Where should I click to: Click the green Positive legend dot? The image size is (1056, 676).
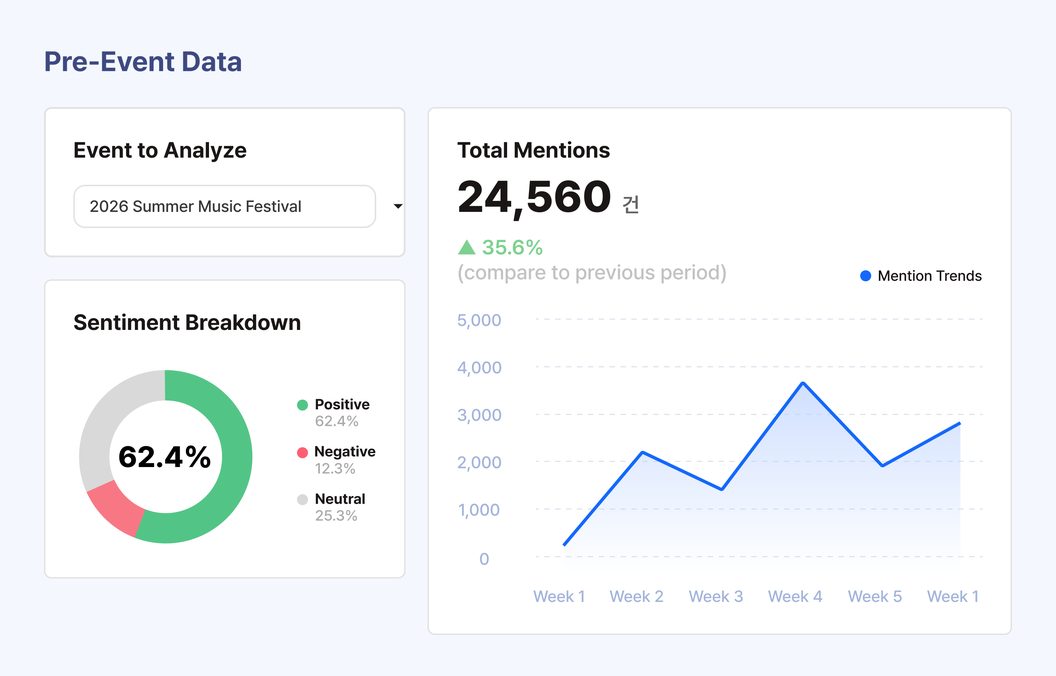(302, 405)
